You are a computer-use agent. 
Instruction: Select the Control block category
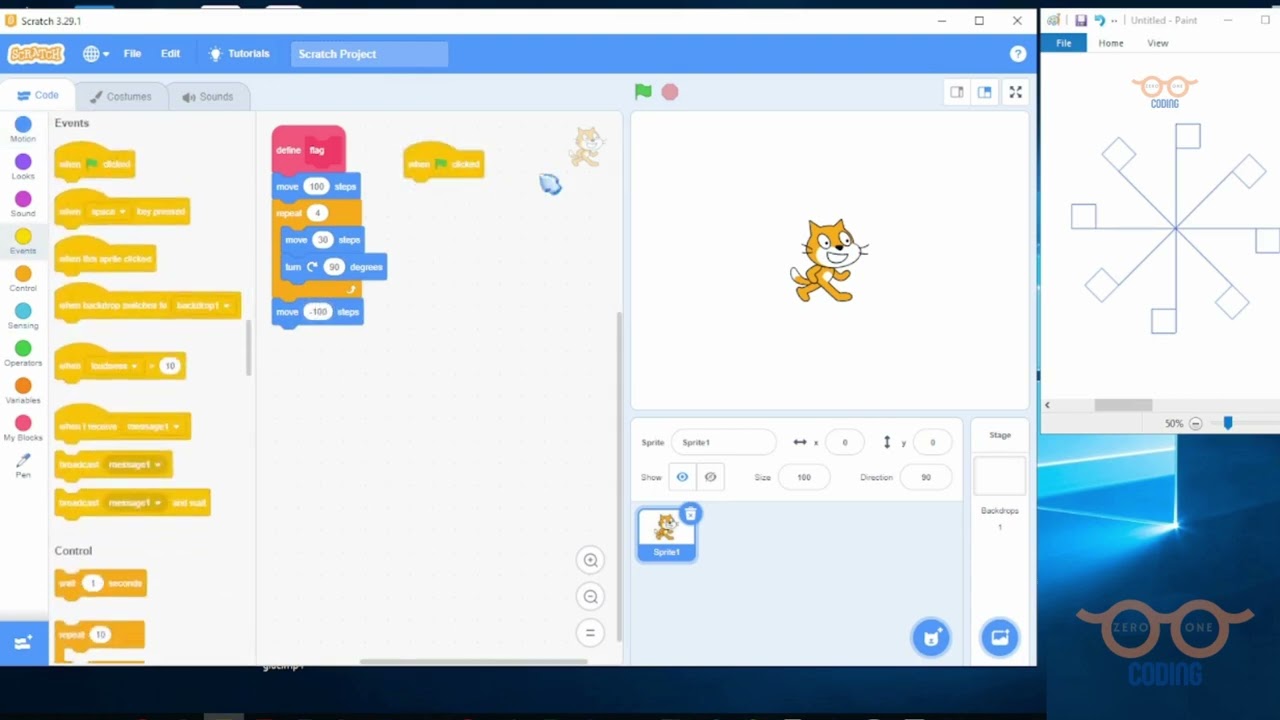click(23, 278)
